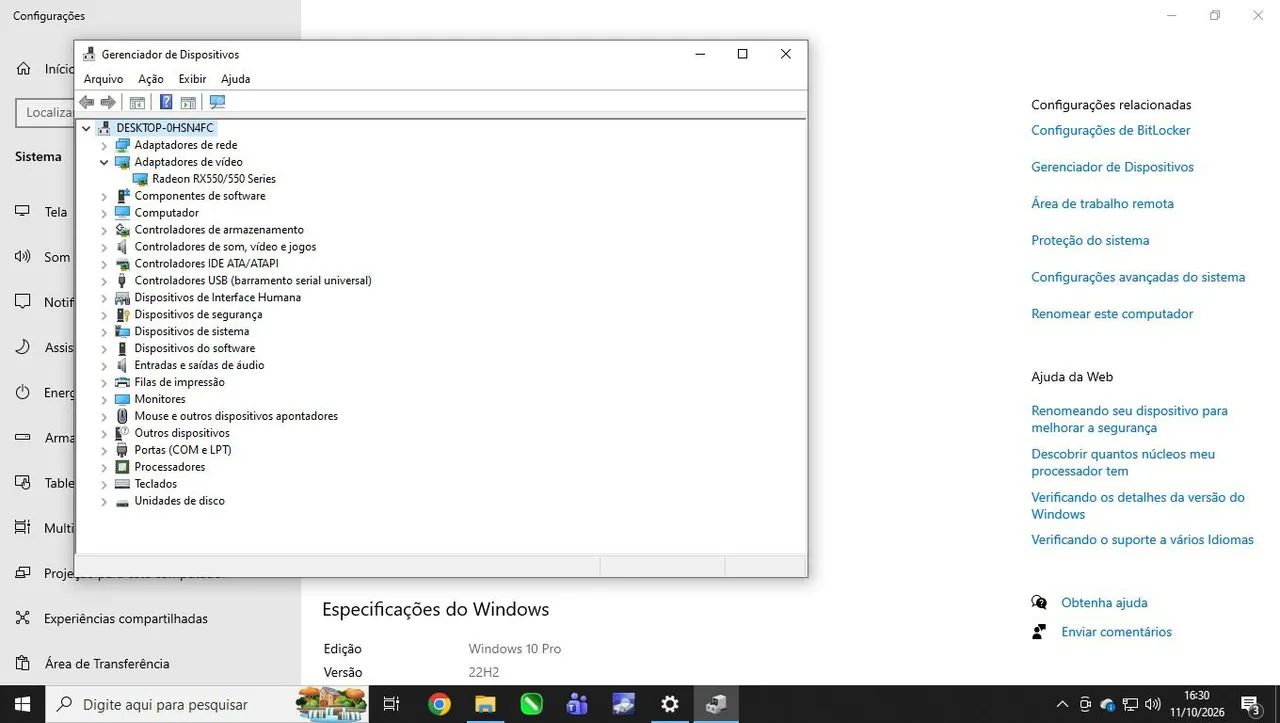Viewport: 1280px width, 723px height.
Task: Open the Exibir menu
Action: pyautogui.click(x=192, y=79)
